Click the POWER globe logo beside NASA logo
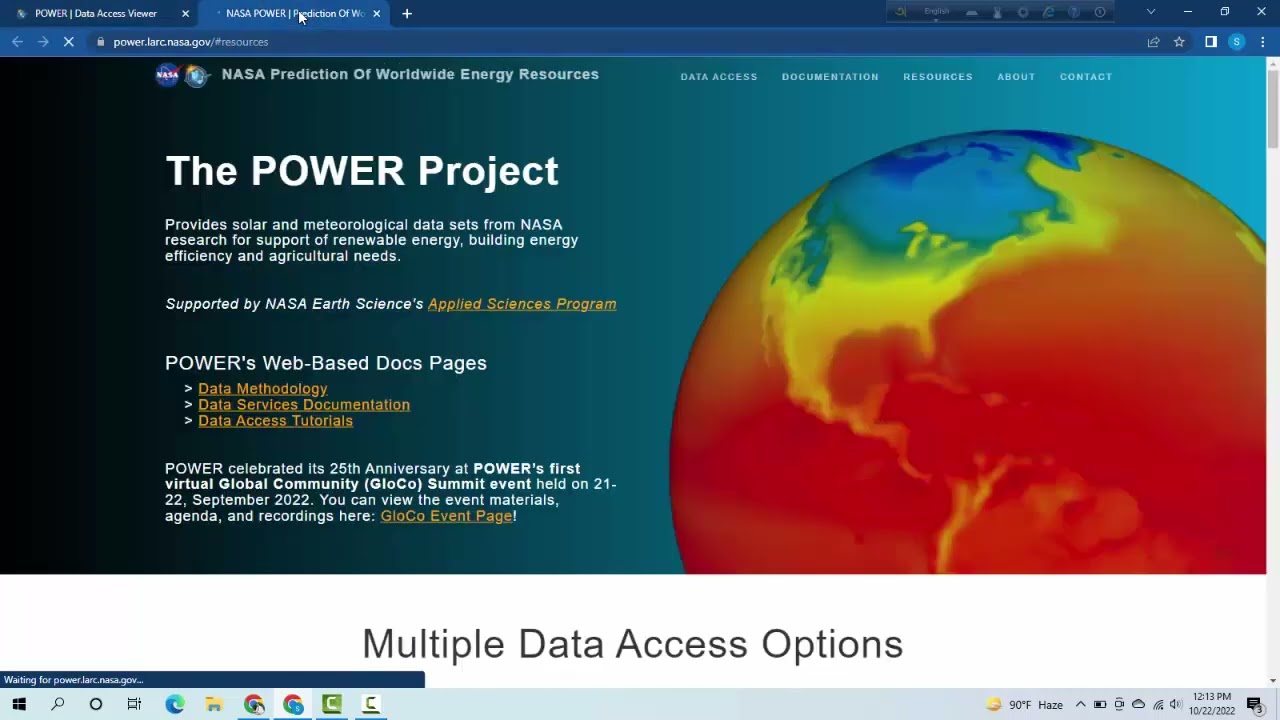The image size is (1280, 720). (x=197, y=76)
